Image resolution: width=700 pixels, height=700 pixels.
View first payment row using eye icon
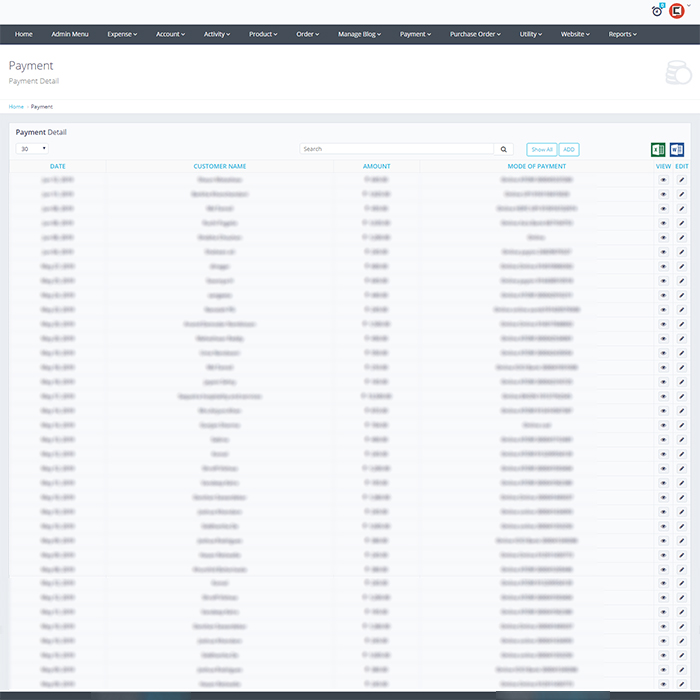[663, 179]
